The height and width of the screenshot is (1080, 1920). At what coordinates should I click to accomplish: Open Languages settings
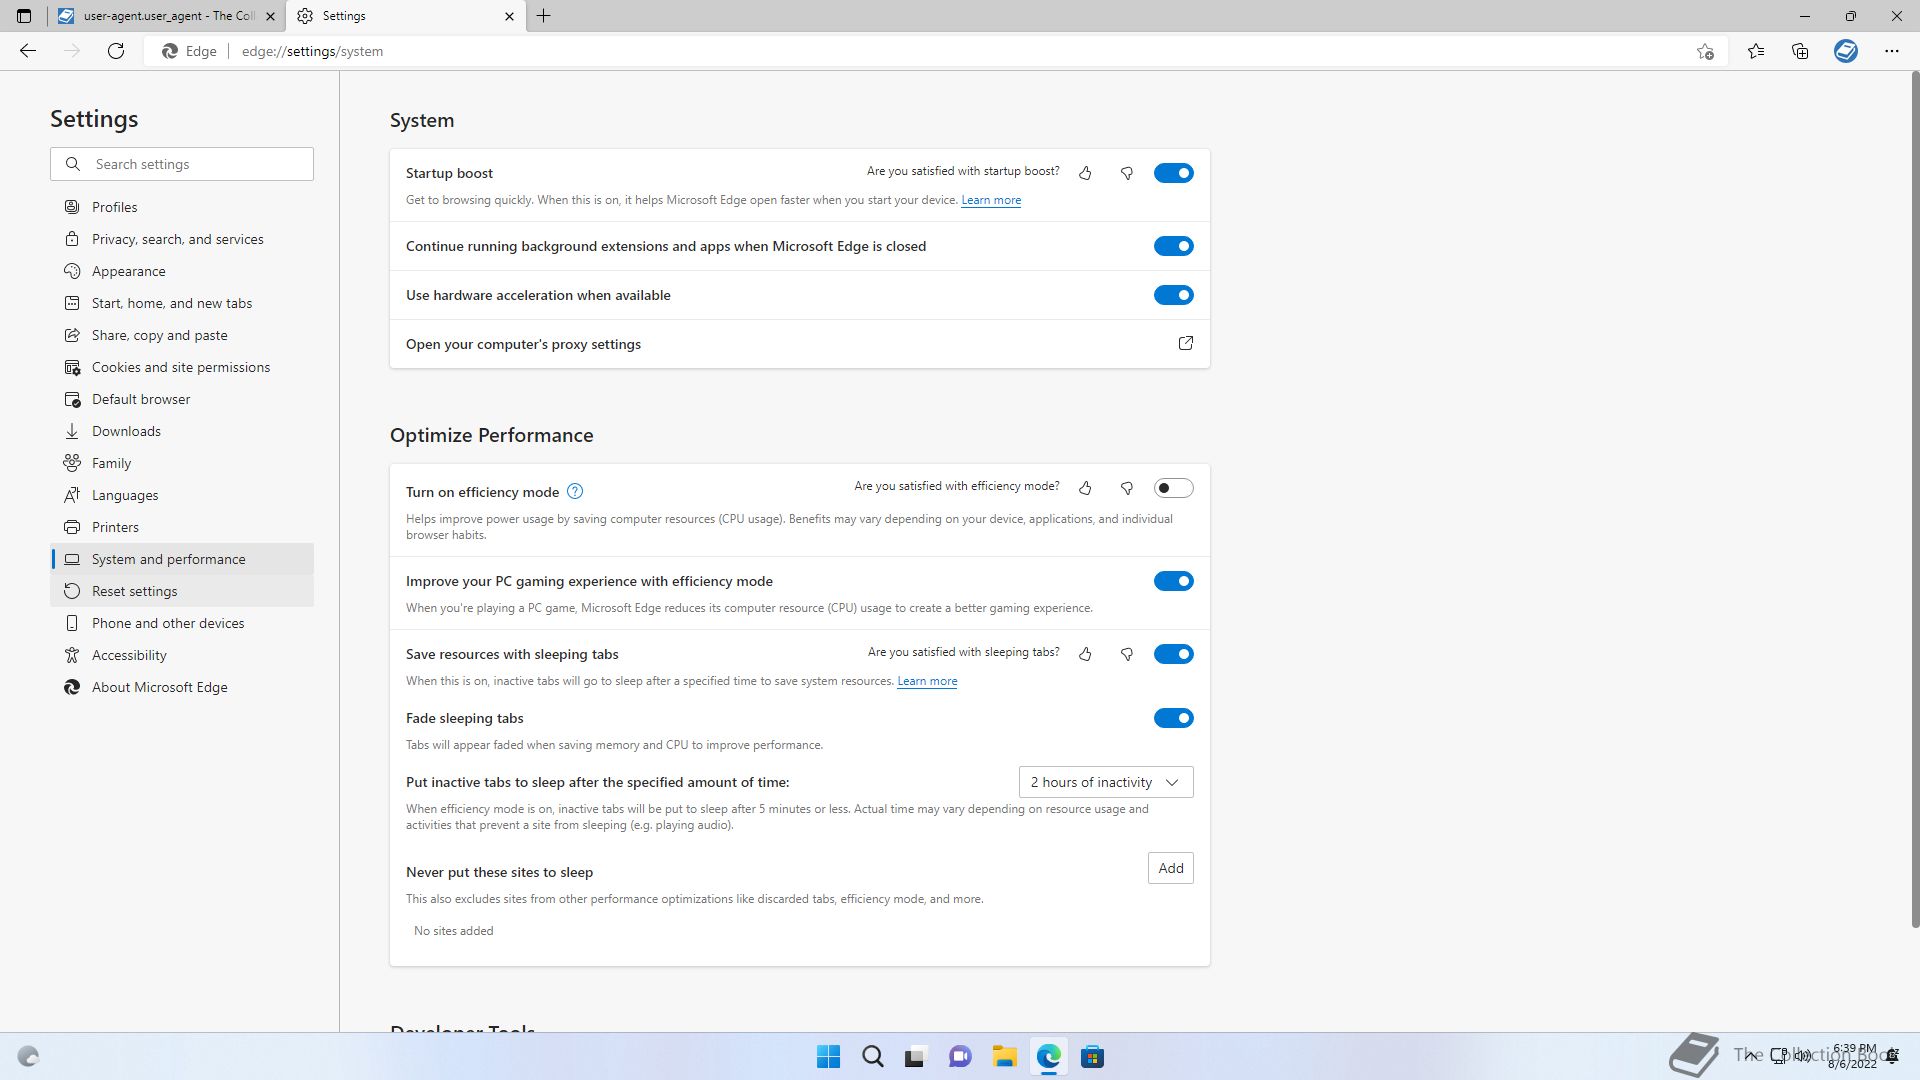(182, 495)
